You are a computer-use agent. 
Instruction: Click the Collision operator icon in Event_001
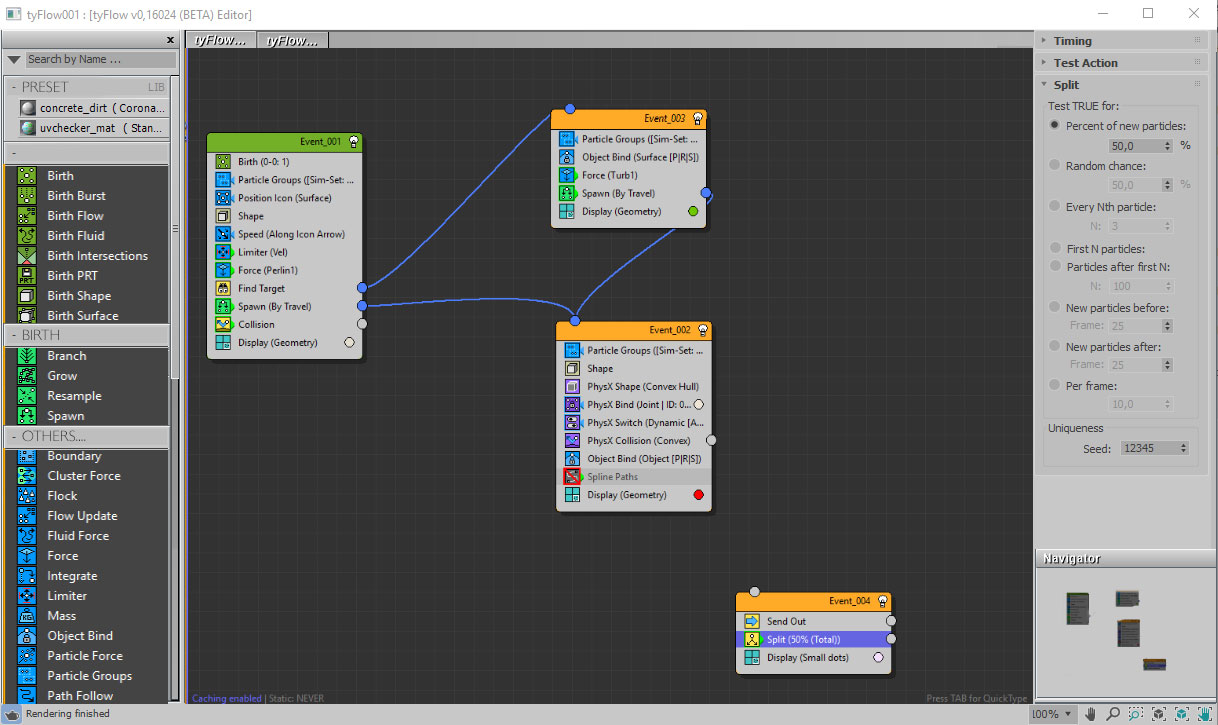click(223, 324)
